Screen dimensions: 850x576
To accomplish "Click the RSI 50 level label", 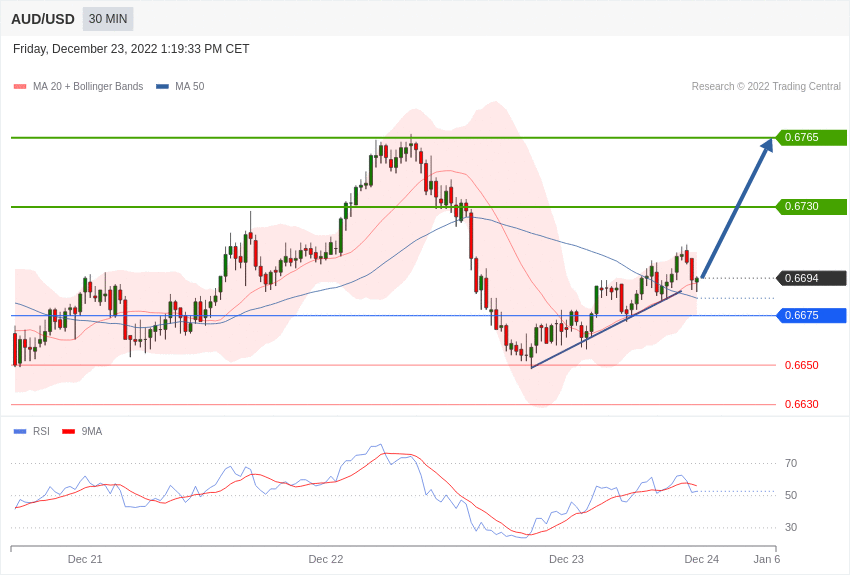I will pos(791,495).
